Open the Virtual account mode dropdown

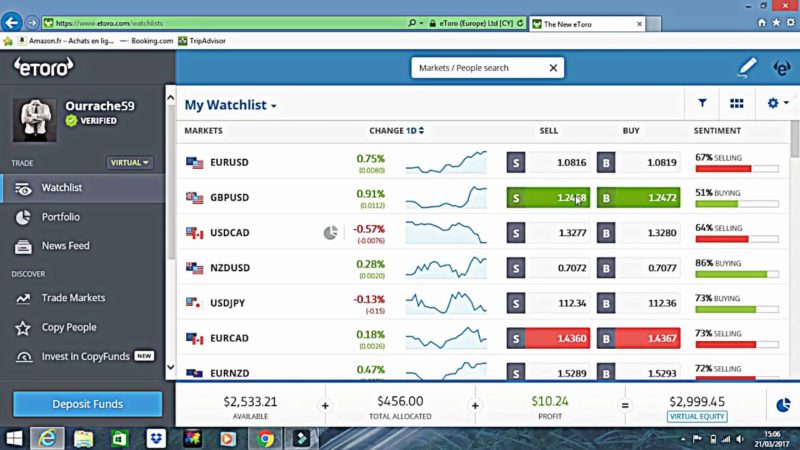129,162
